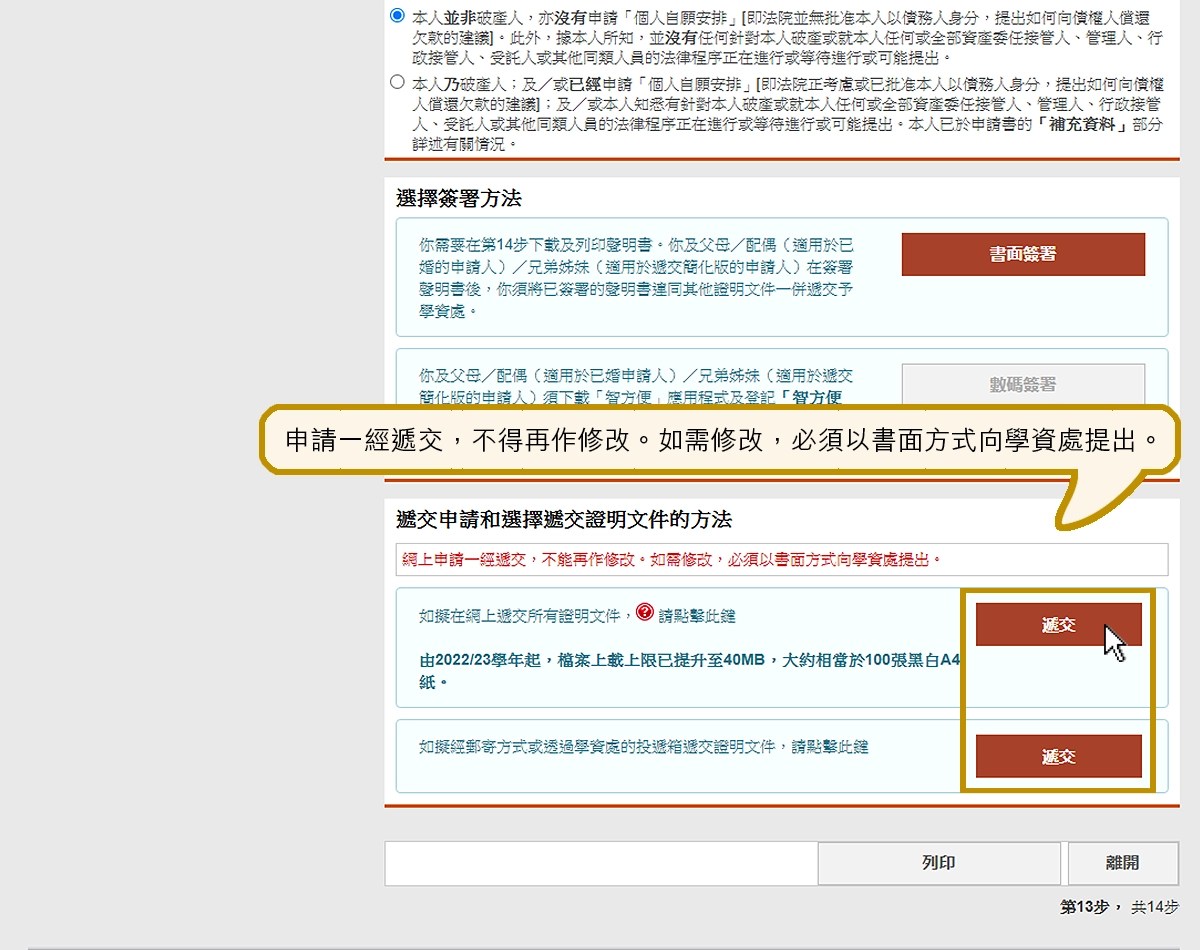Click the 列印 print button
The width and height of the screenshot is (1200, 950).
point(938,863)
